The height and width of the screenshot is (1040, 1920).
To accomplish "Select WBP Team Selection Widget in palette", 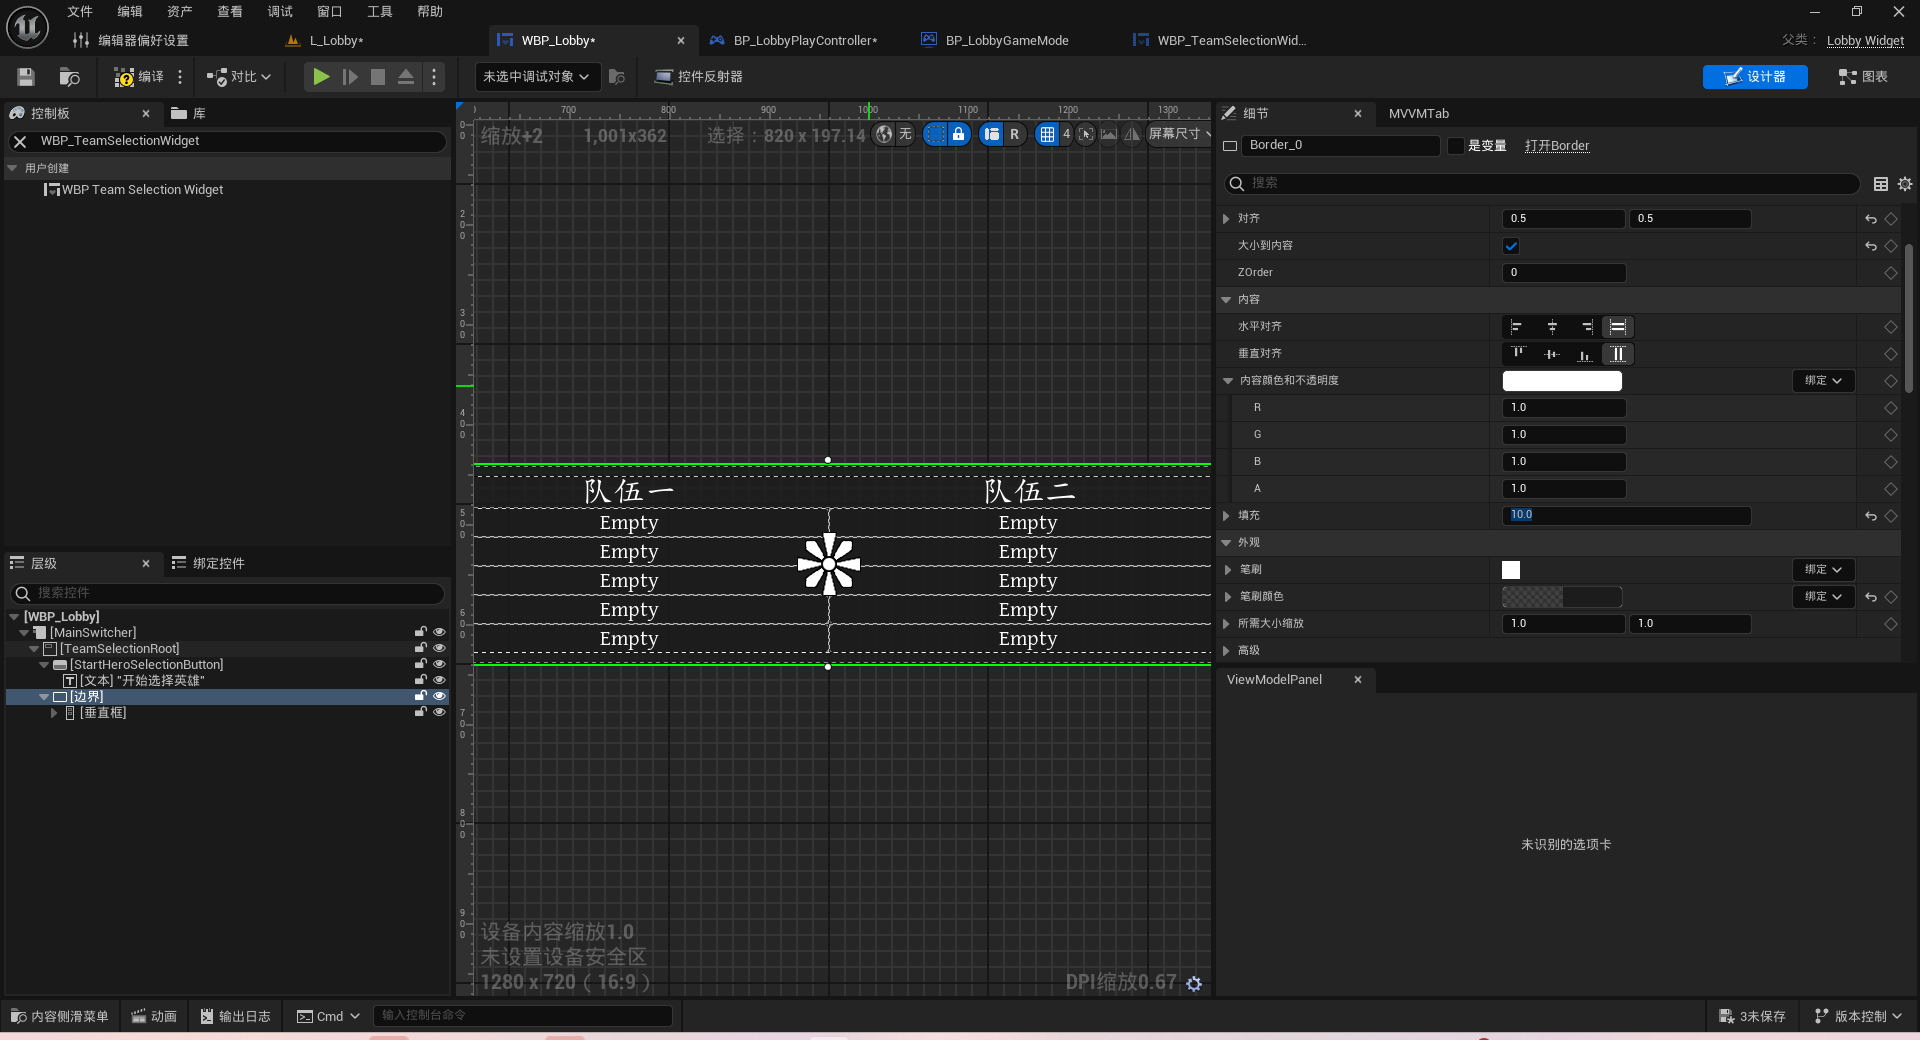I will coord(134,190).
